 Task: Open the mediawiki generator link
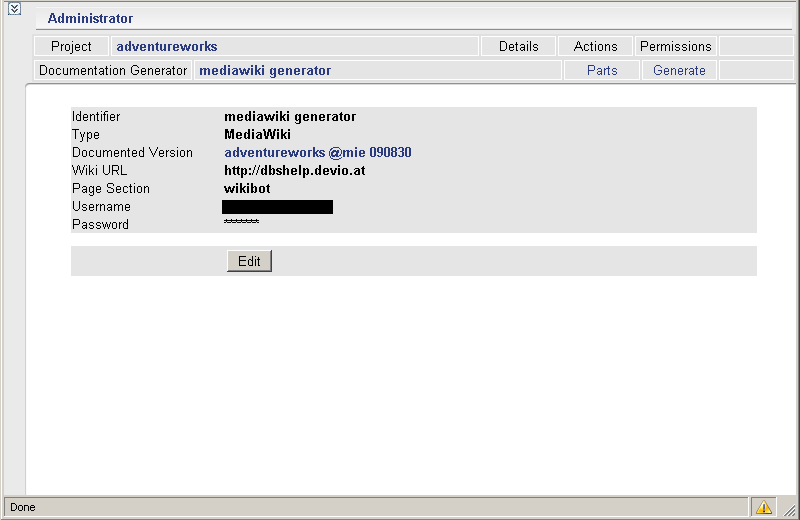click(x=265, y=70)
